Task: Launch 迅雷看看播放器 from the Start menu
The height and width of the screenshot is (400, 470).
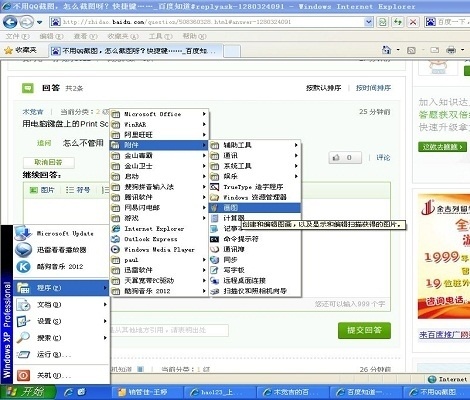Action: click(61, 250)
